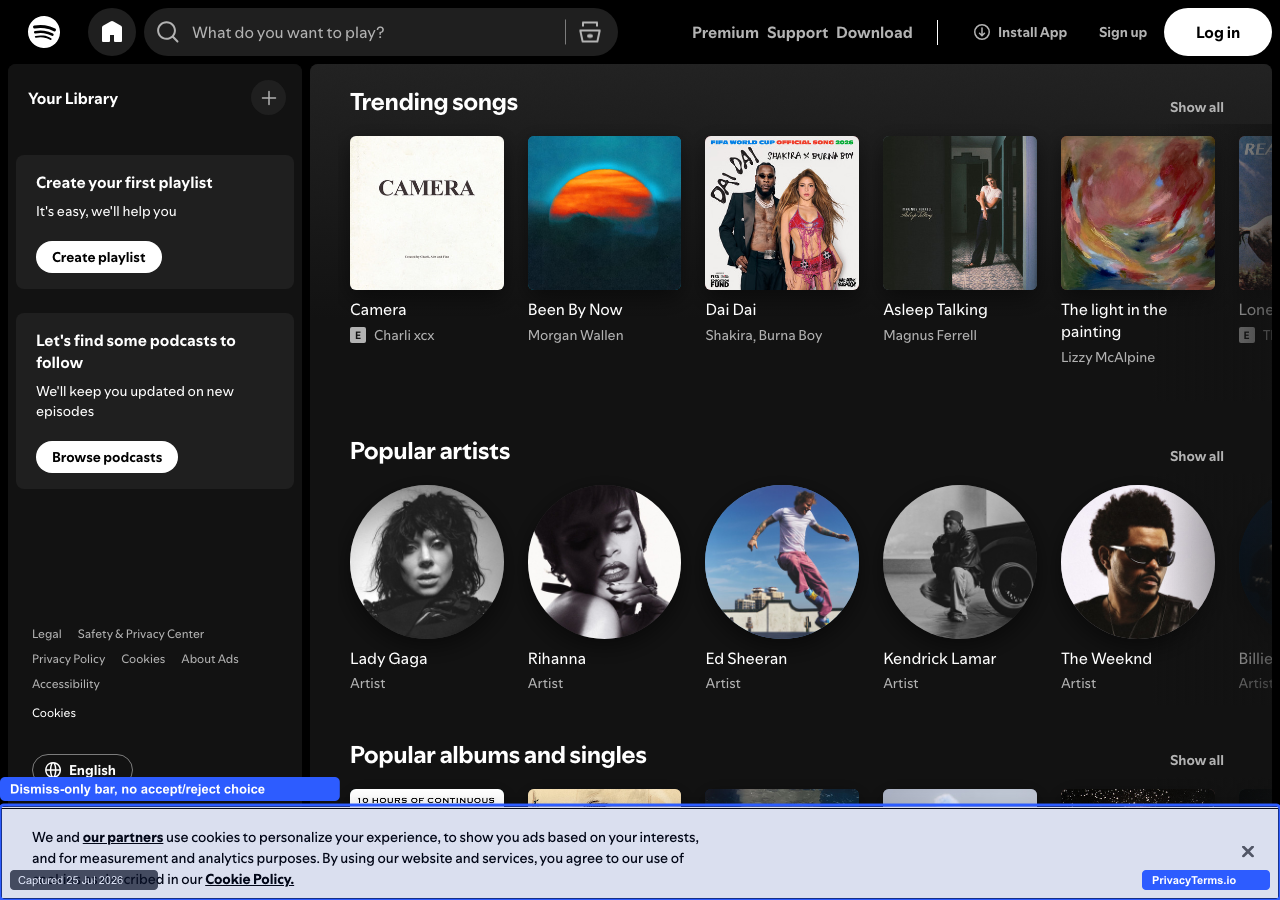Click the PrivacyTerms.io badge

click(1206, 880)
